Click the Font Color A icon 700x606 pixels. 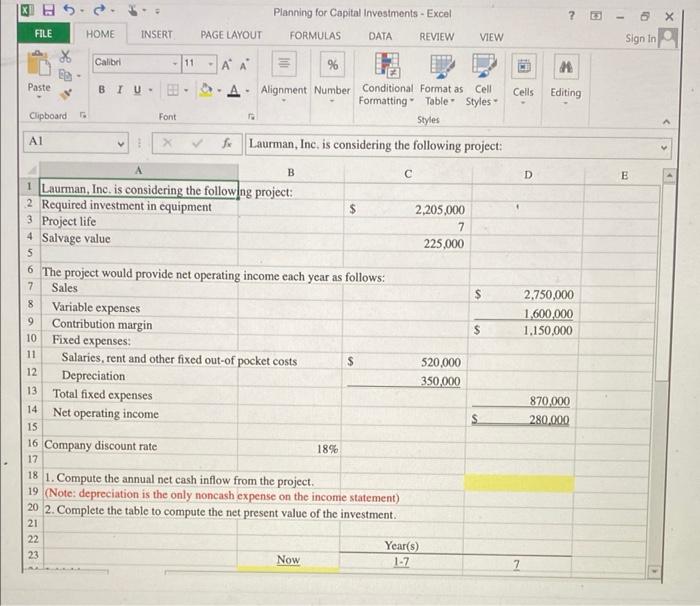pyautogui.click(x=234, y=91)
